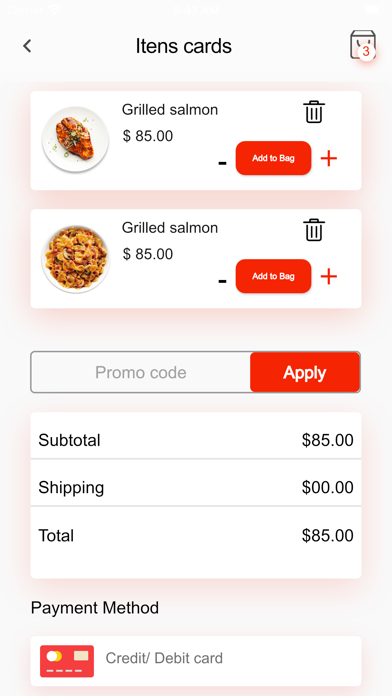This screenshot has width=392, height=696.
Task: Focus the Promo code input field
Action: point(141,372)
